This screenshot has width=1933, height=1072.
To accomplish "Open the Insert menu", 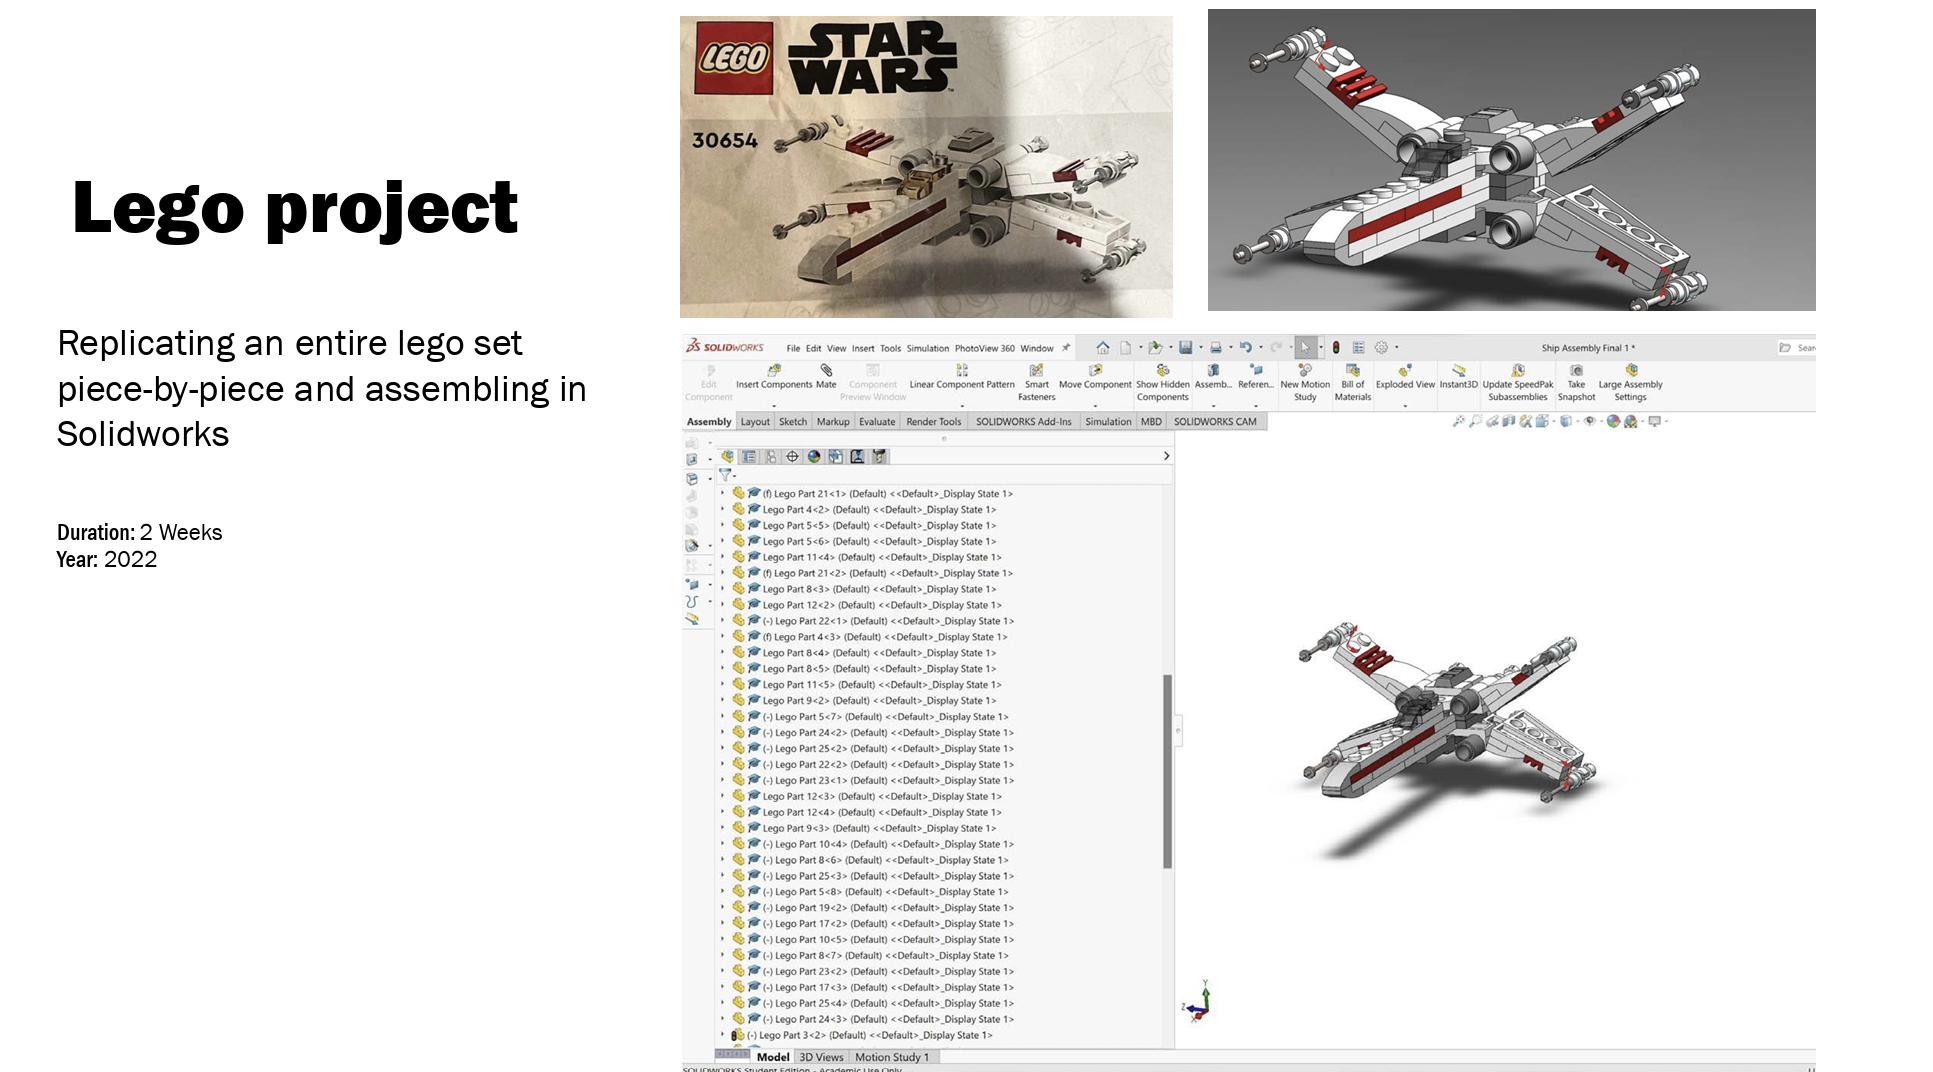I will 863,349.
